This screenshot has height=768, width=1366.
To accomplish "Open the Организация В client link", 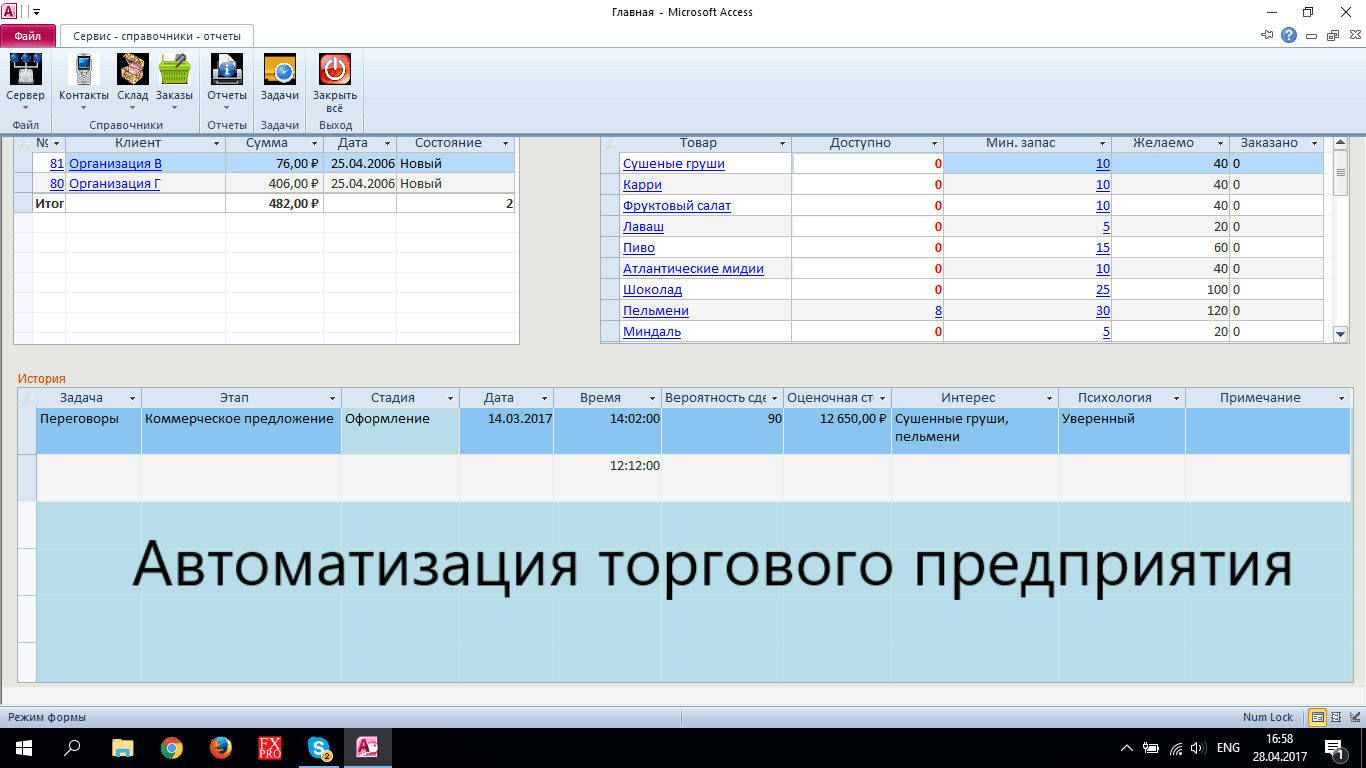I will [115, 163].
